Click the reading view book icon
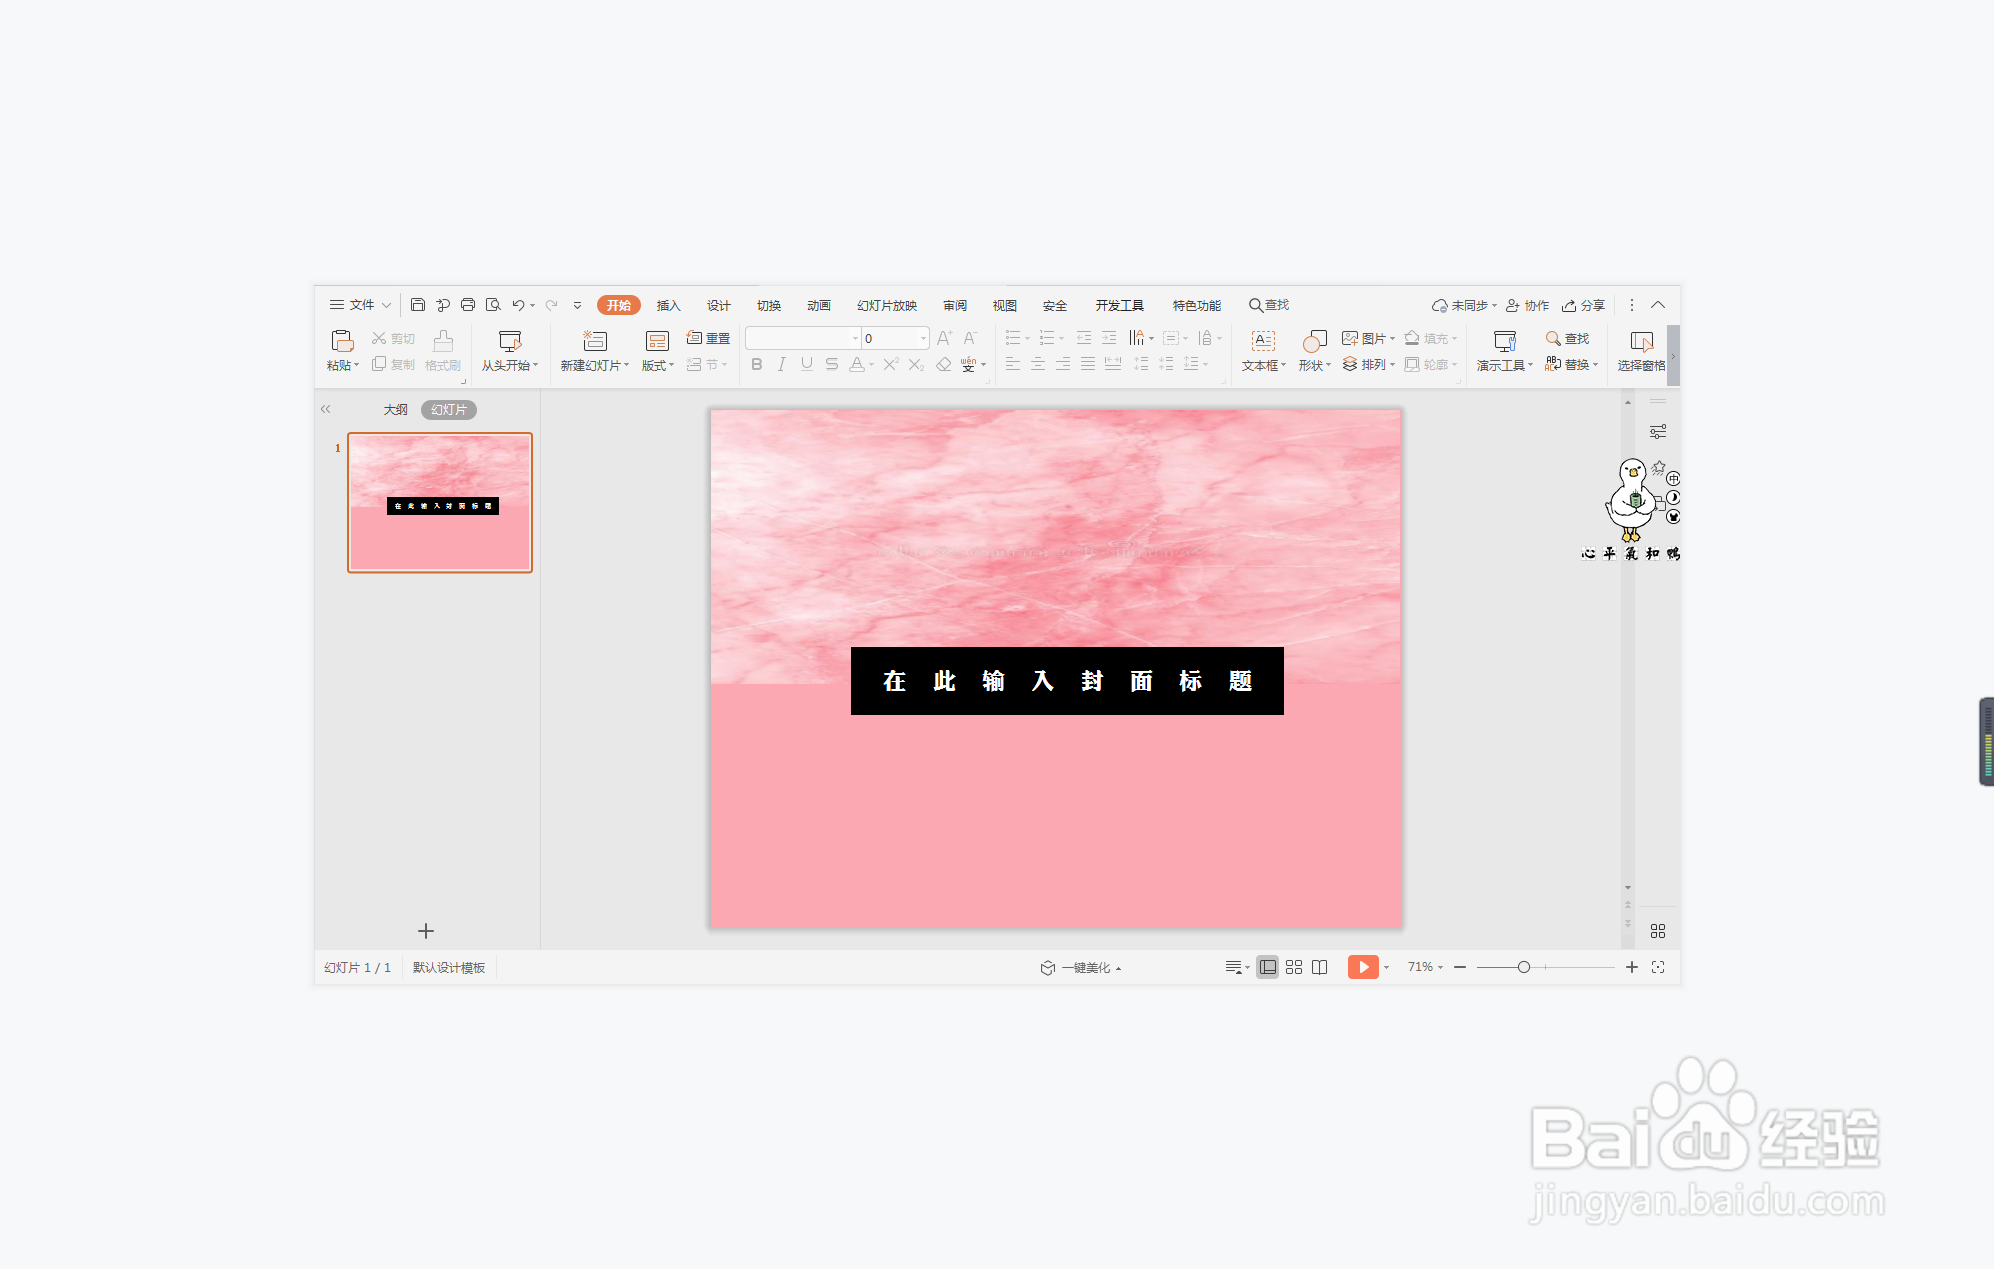Image resolution: width=1994 pixels, height=1269 pixels. click(1320, 967)
